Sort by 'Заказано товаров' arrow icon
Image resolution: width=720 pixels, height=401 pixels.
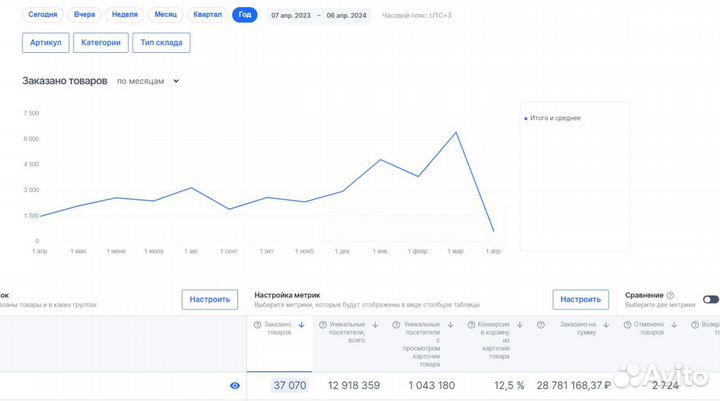pyautogui.click(x=301, y=324)
